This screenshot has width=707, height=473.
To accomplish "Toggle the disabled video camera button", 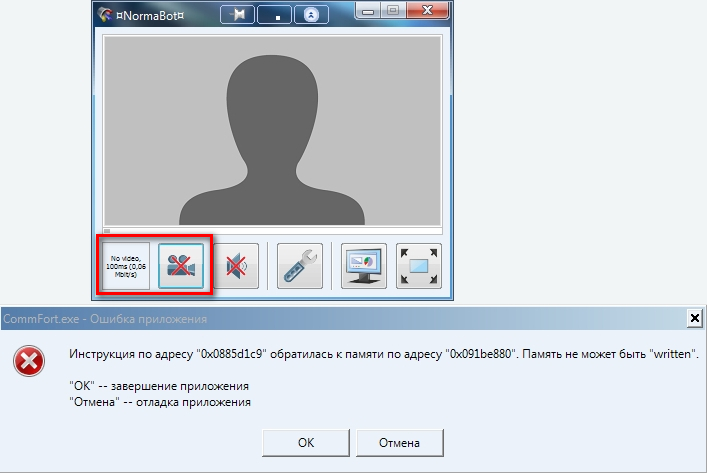I will pyautogui.click(x=181, y=266).
